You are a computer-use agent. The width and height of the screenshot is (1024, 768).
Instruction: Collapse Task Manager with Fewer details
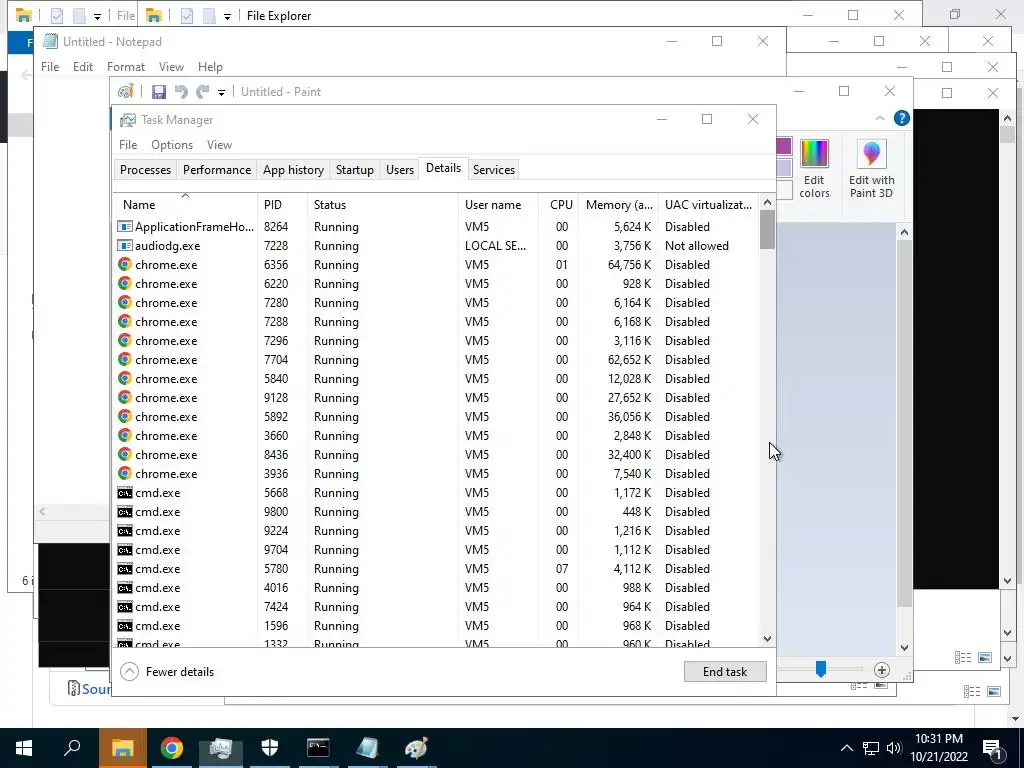168,671
